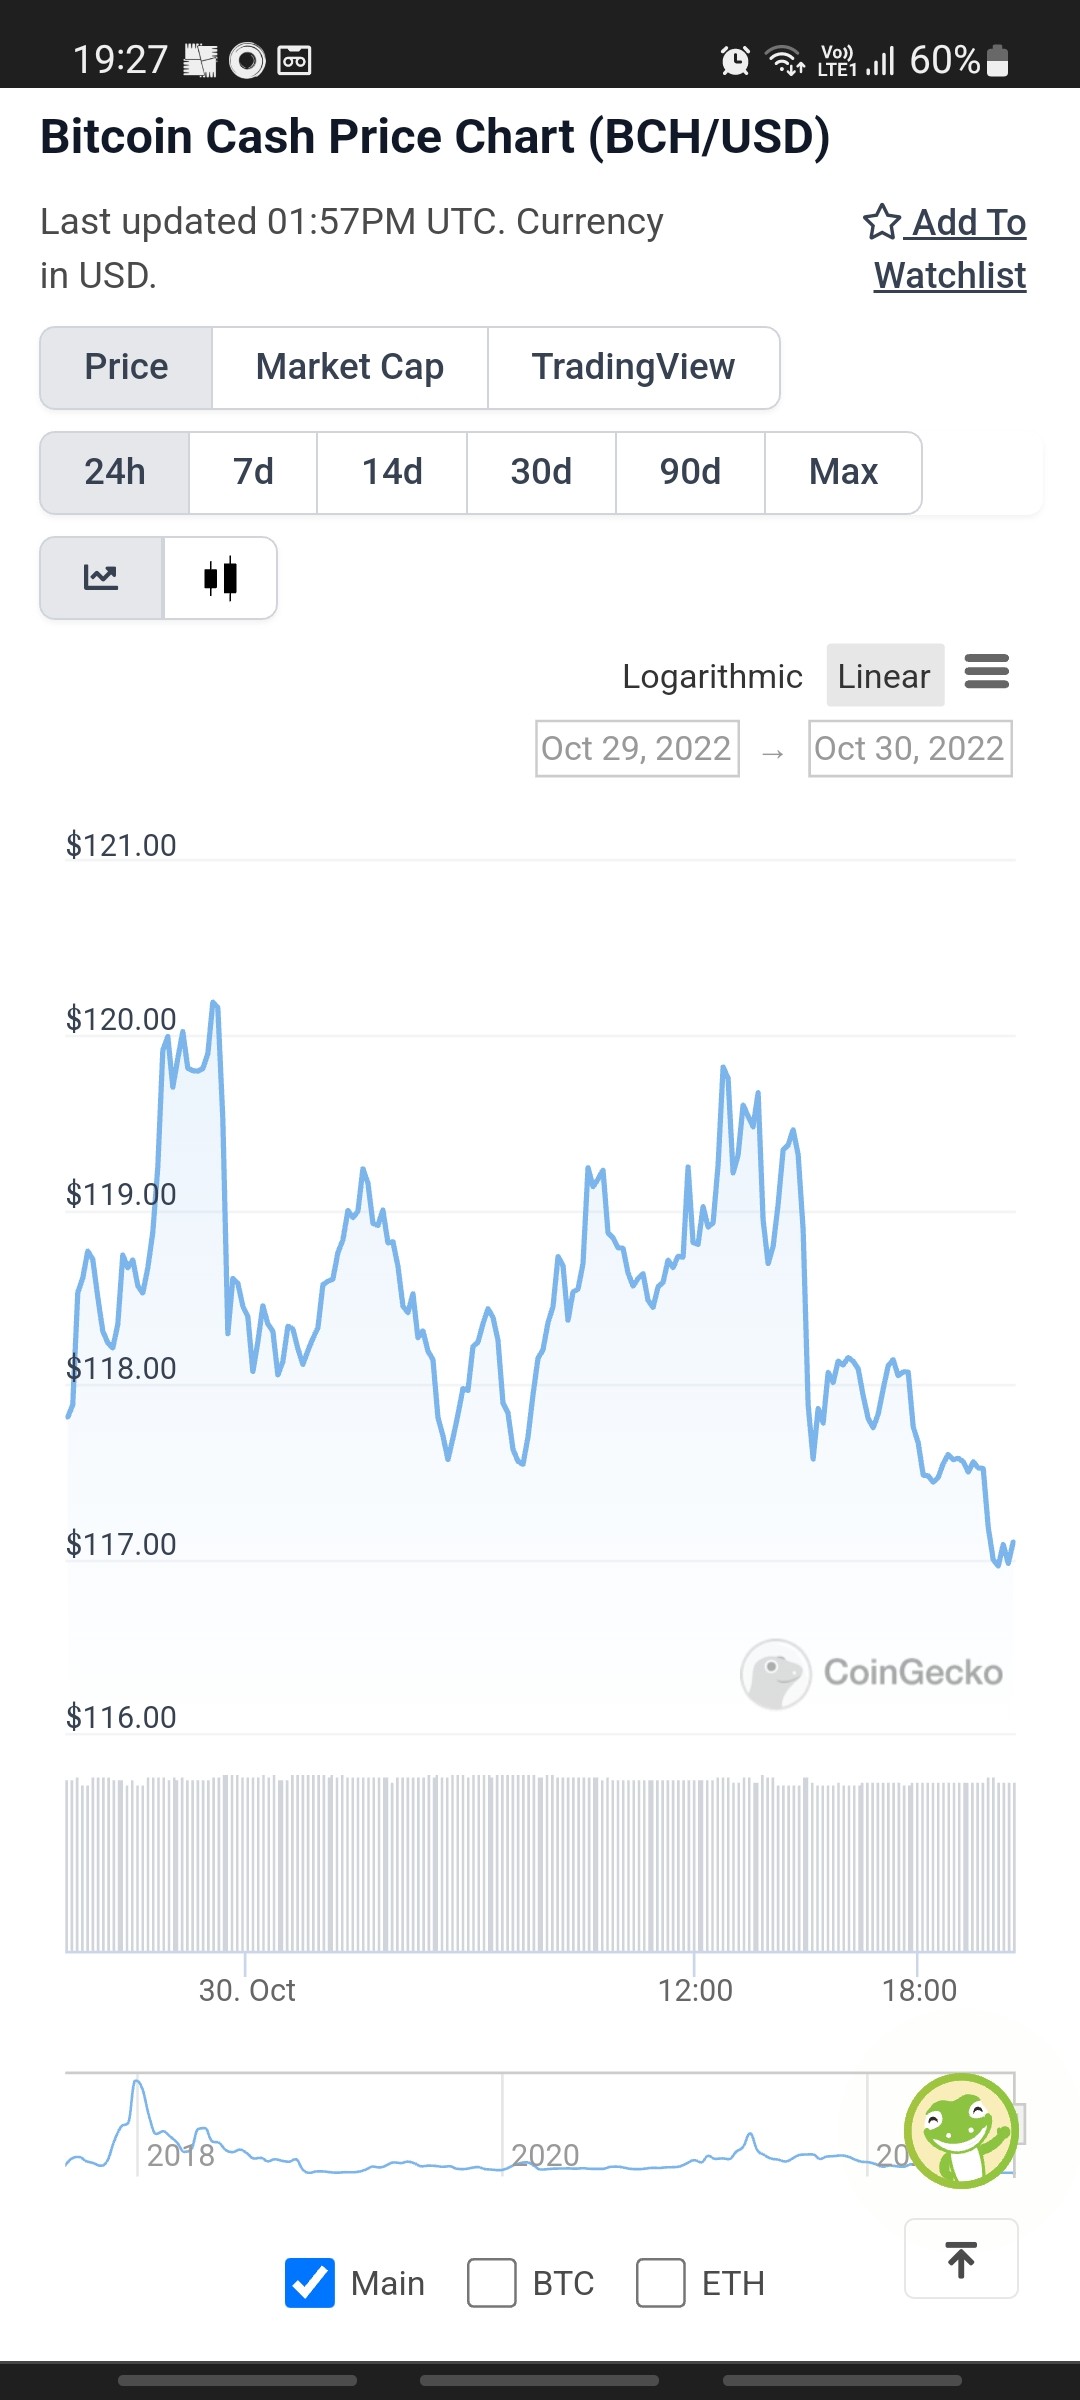Switch to line chart view icon
The width and height of the screenshot is (1080, 2400).
pos(101,578)
